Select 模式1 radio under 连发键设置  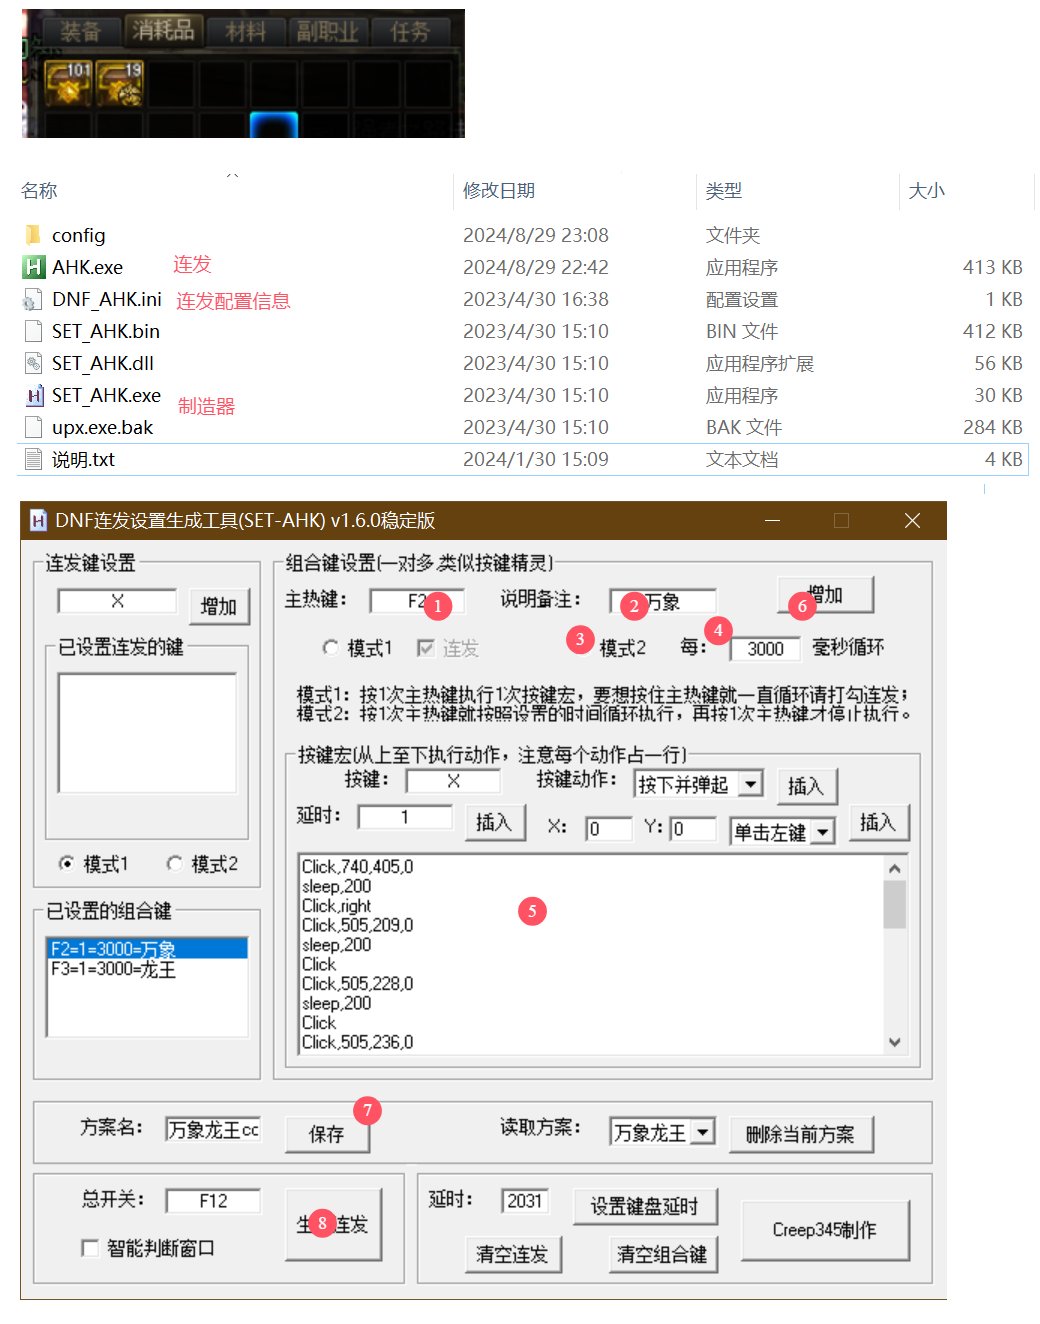(66, 863)
